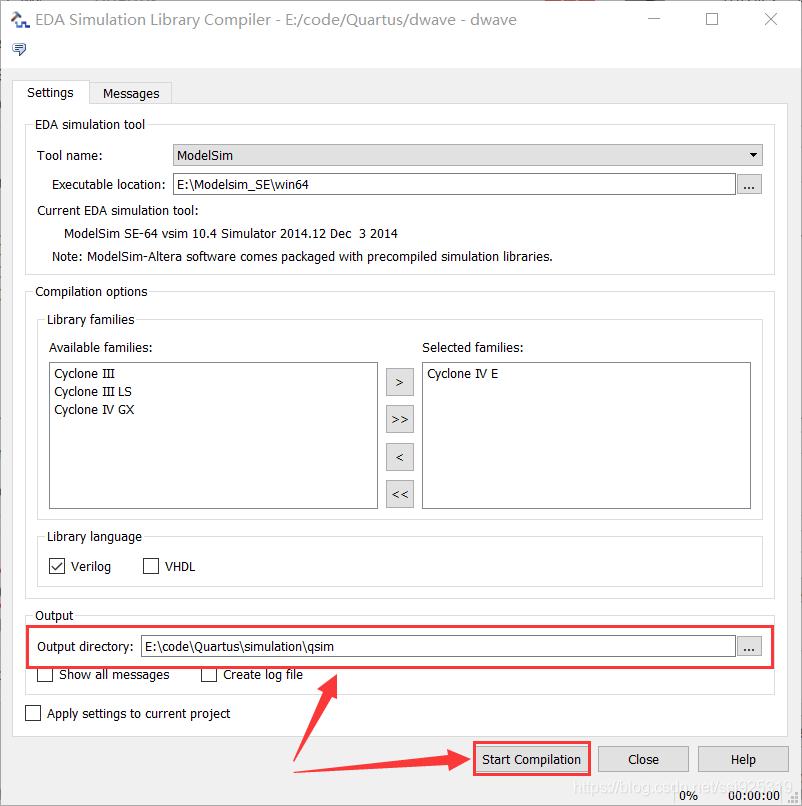Remove selected family with left arrow button
The width and height of the screenshot is (802, 806).
pos(399,457)
